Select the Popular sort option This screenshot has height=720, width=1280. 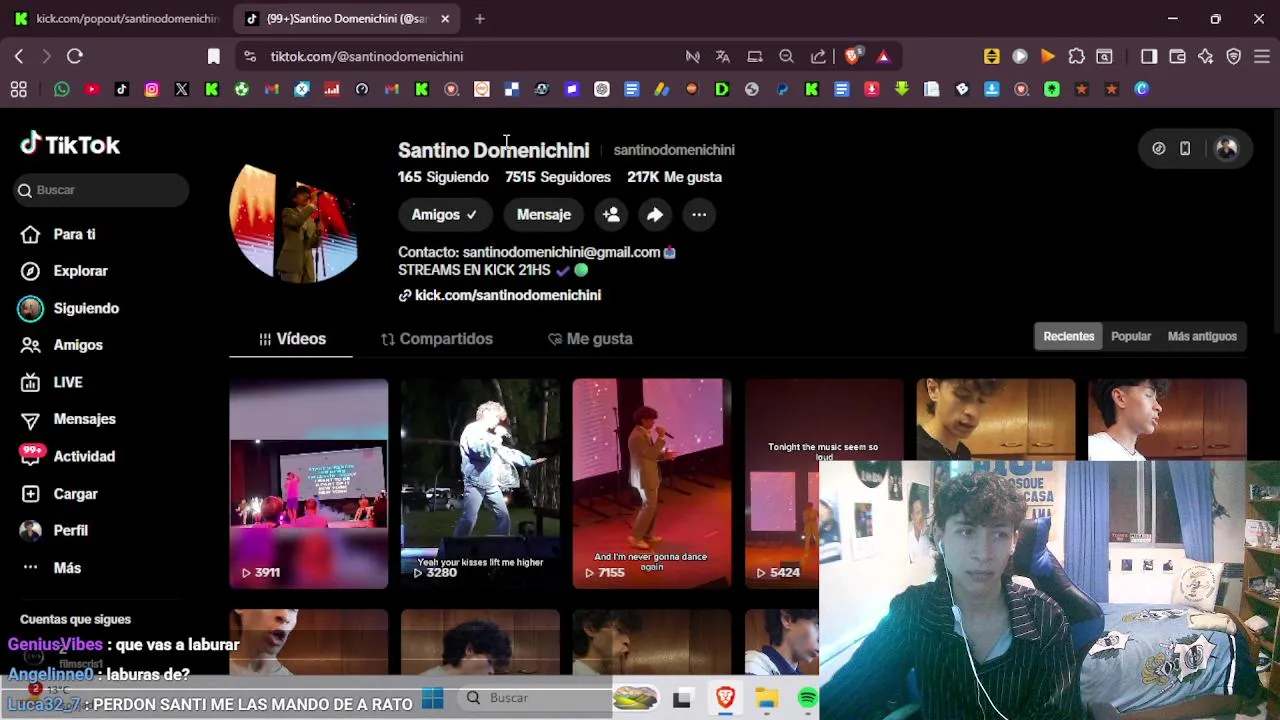(1131, 336)
